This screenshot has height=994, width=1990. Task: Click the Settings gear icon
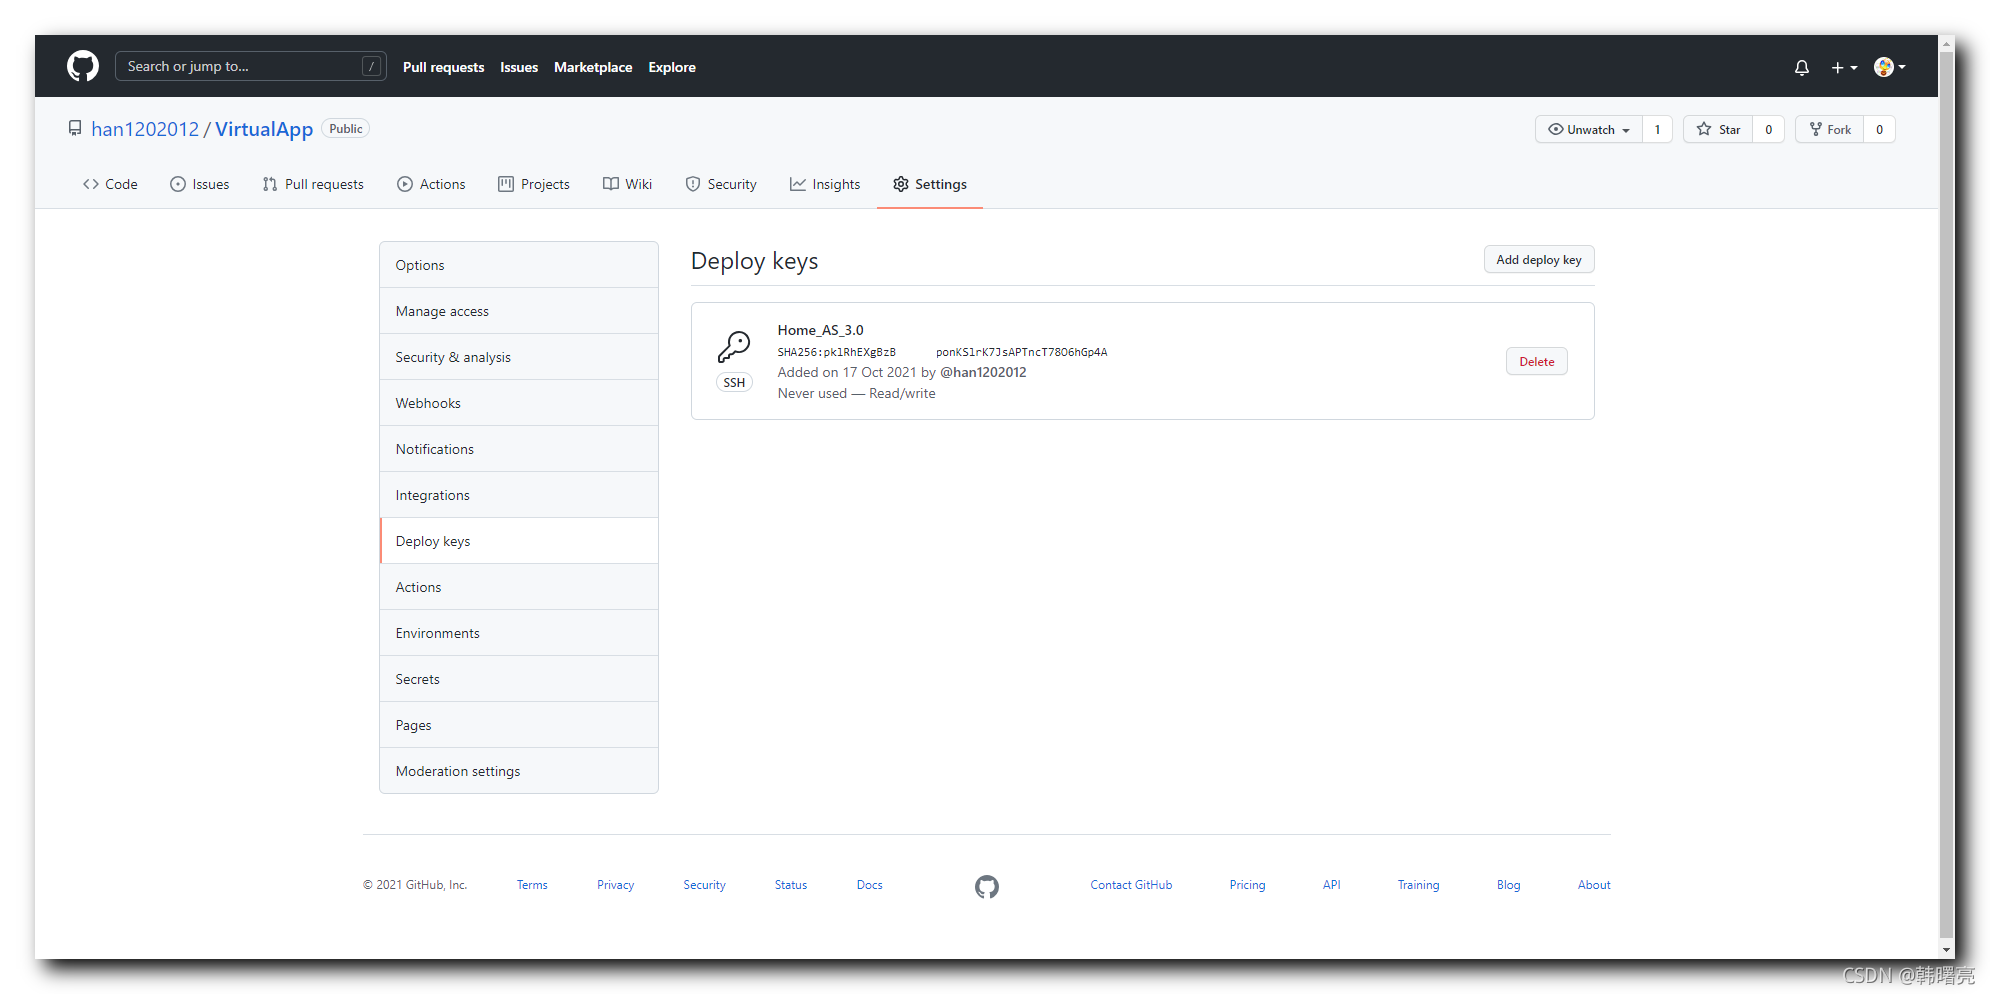(901, 184)
